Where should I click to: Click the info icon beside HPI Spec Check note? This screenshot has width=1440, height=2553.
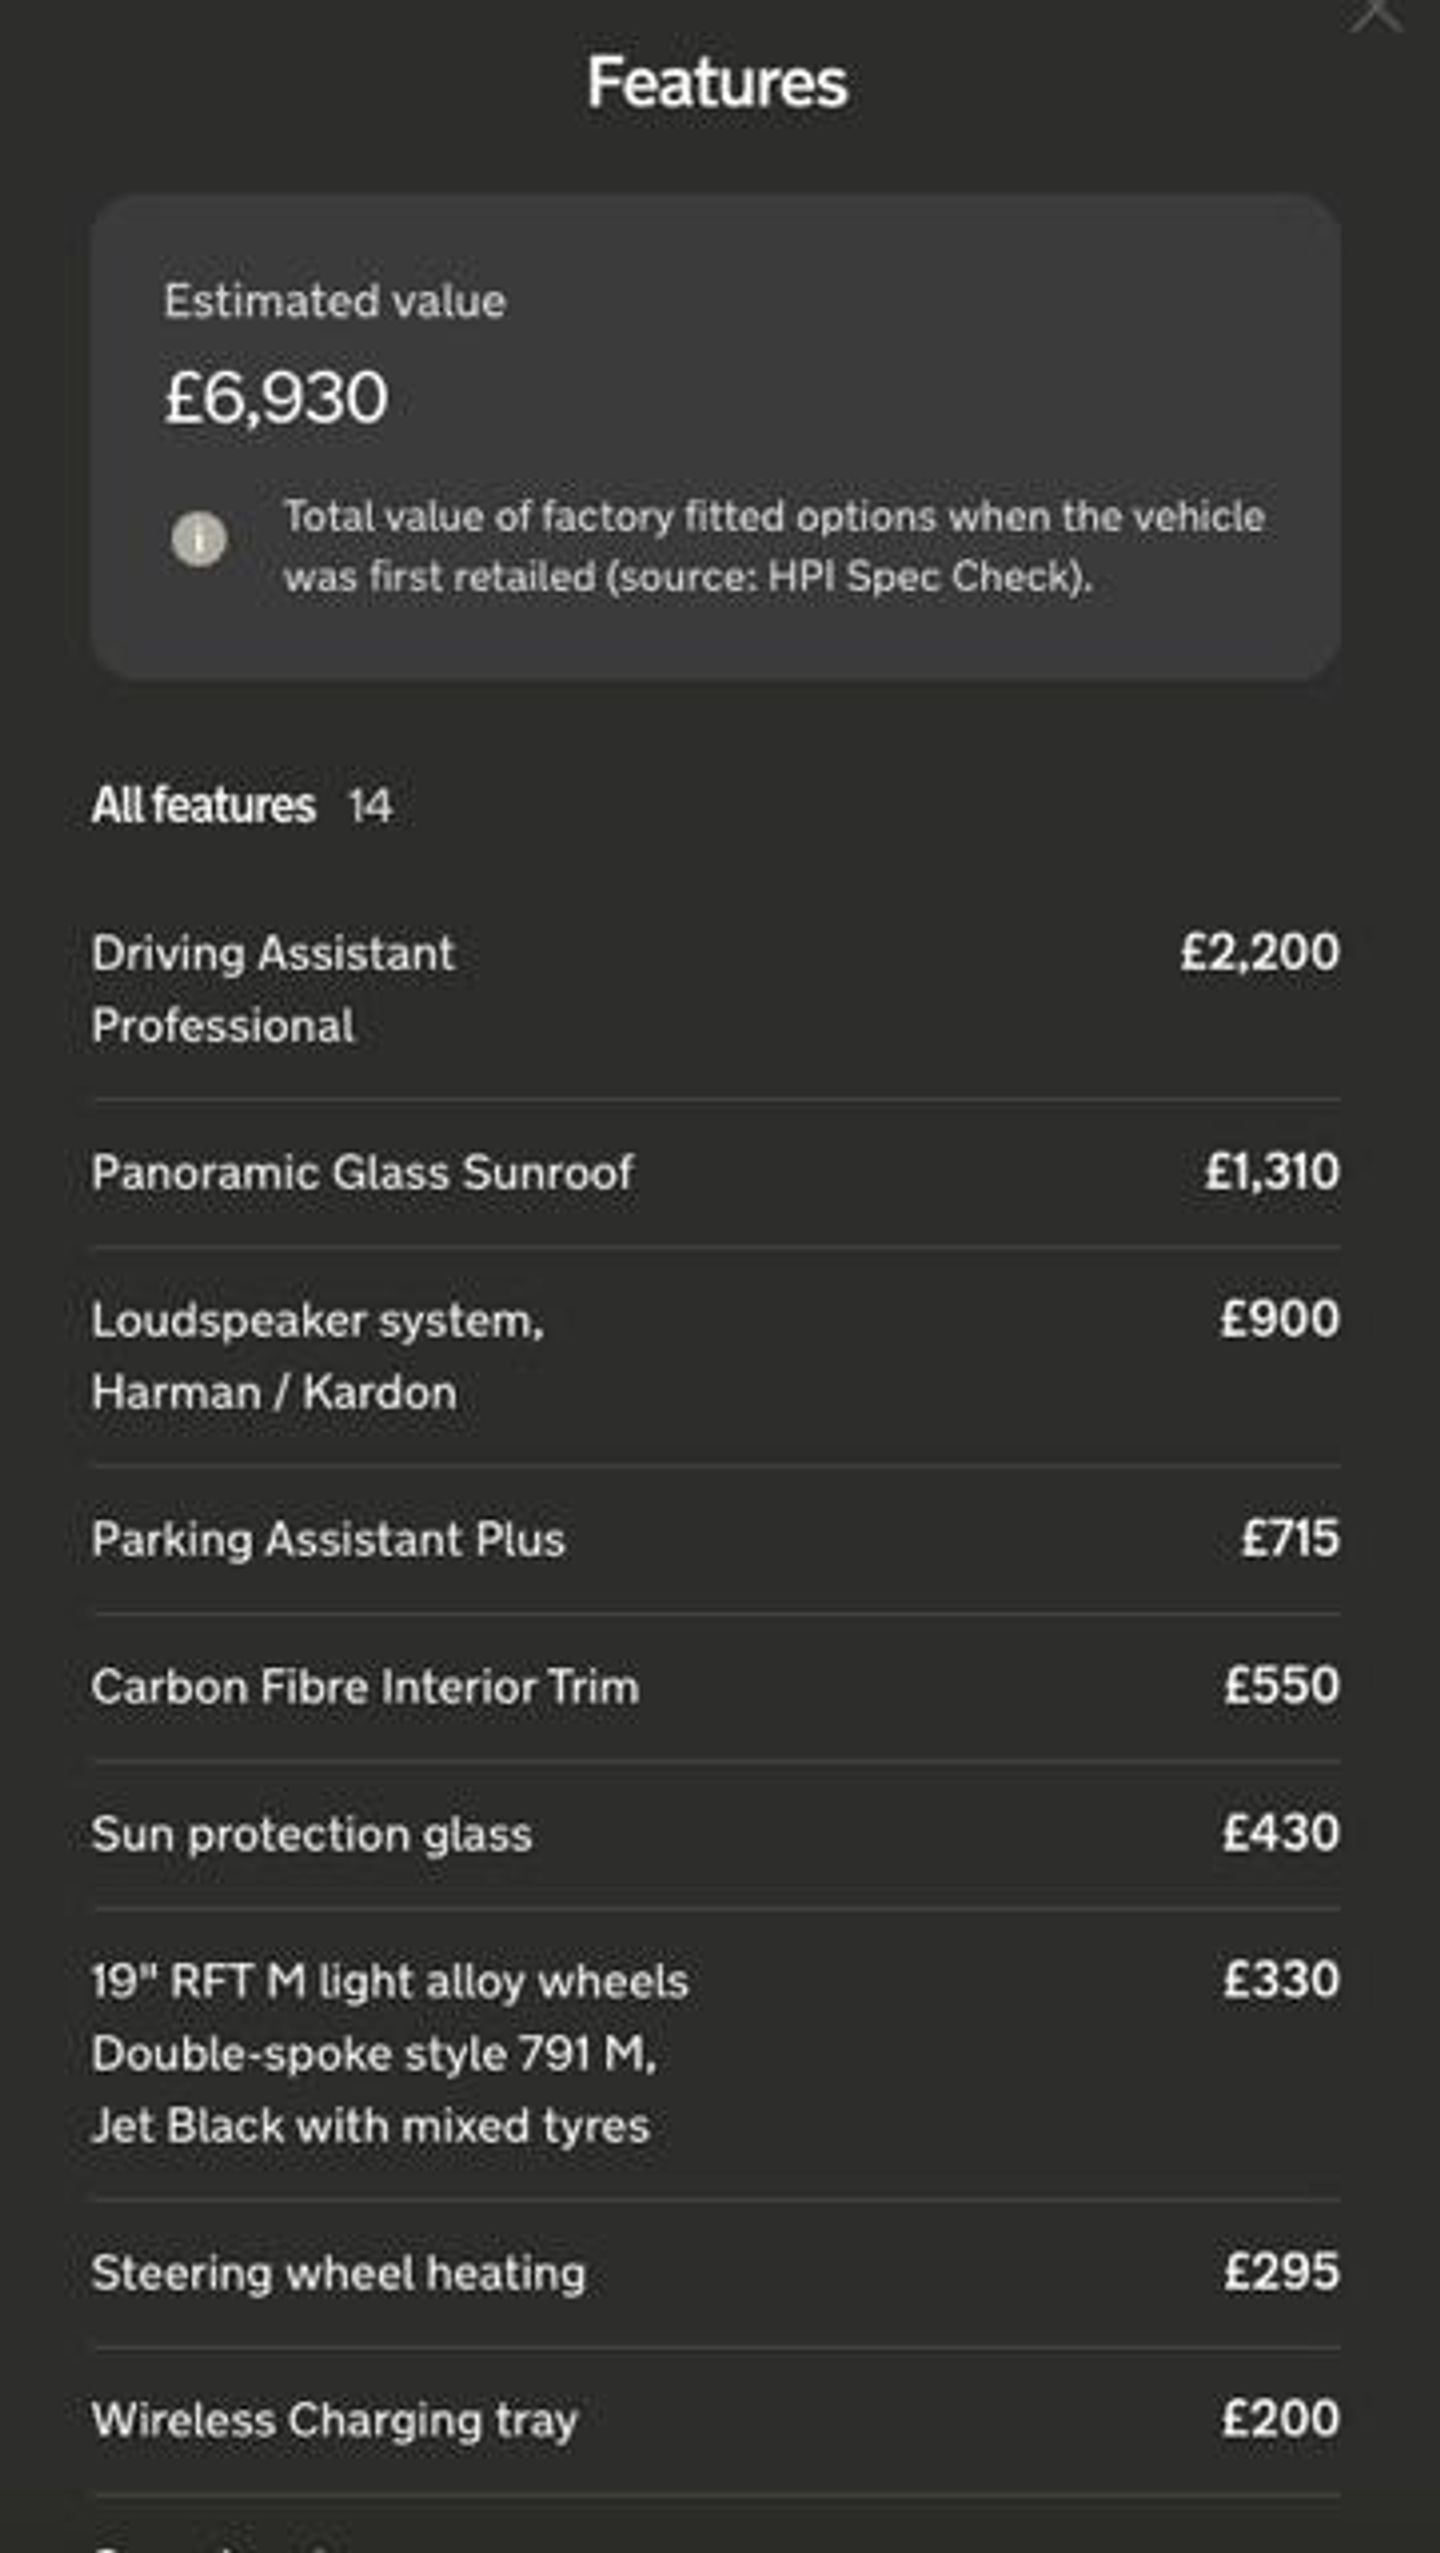pyautogui.click(x=199, y=539)
